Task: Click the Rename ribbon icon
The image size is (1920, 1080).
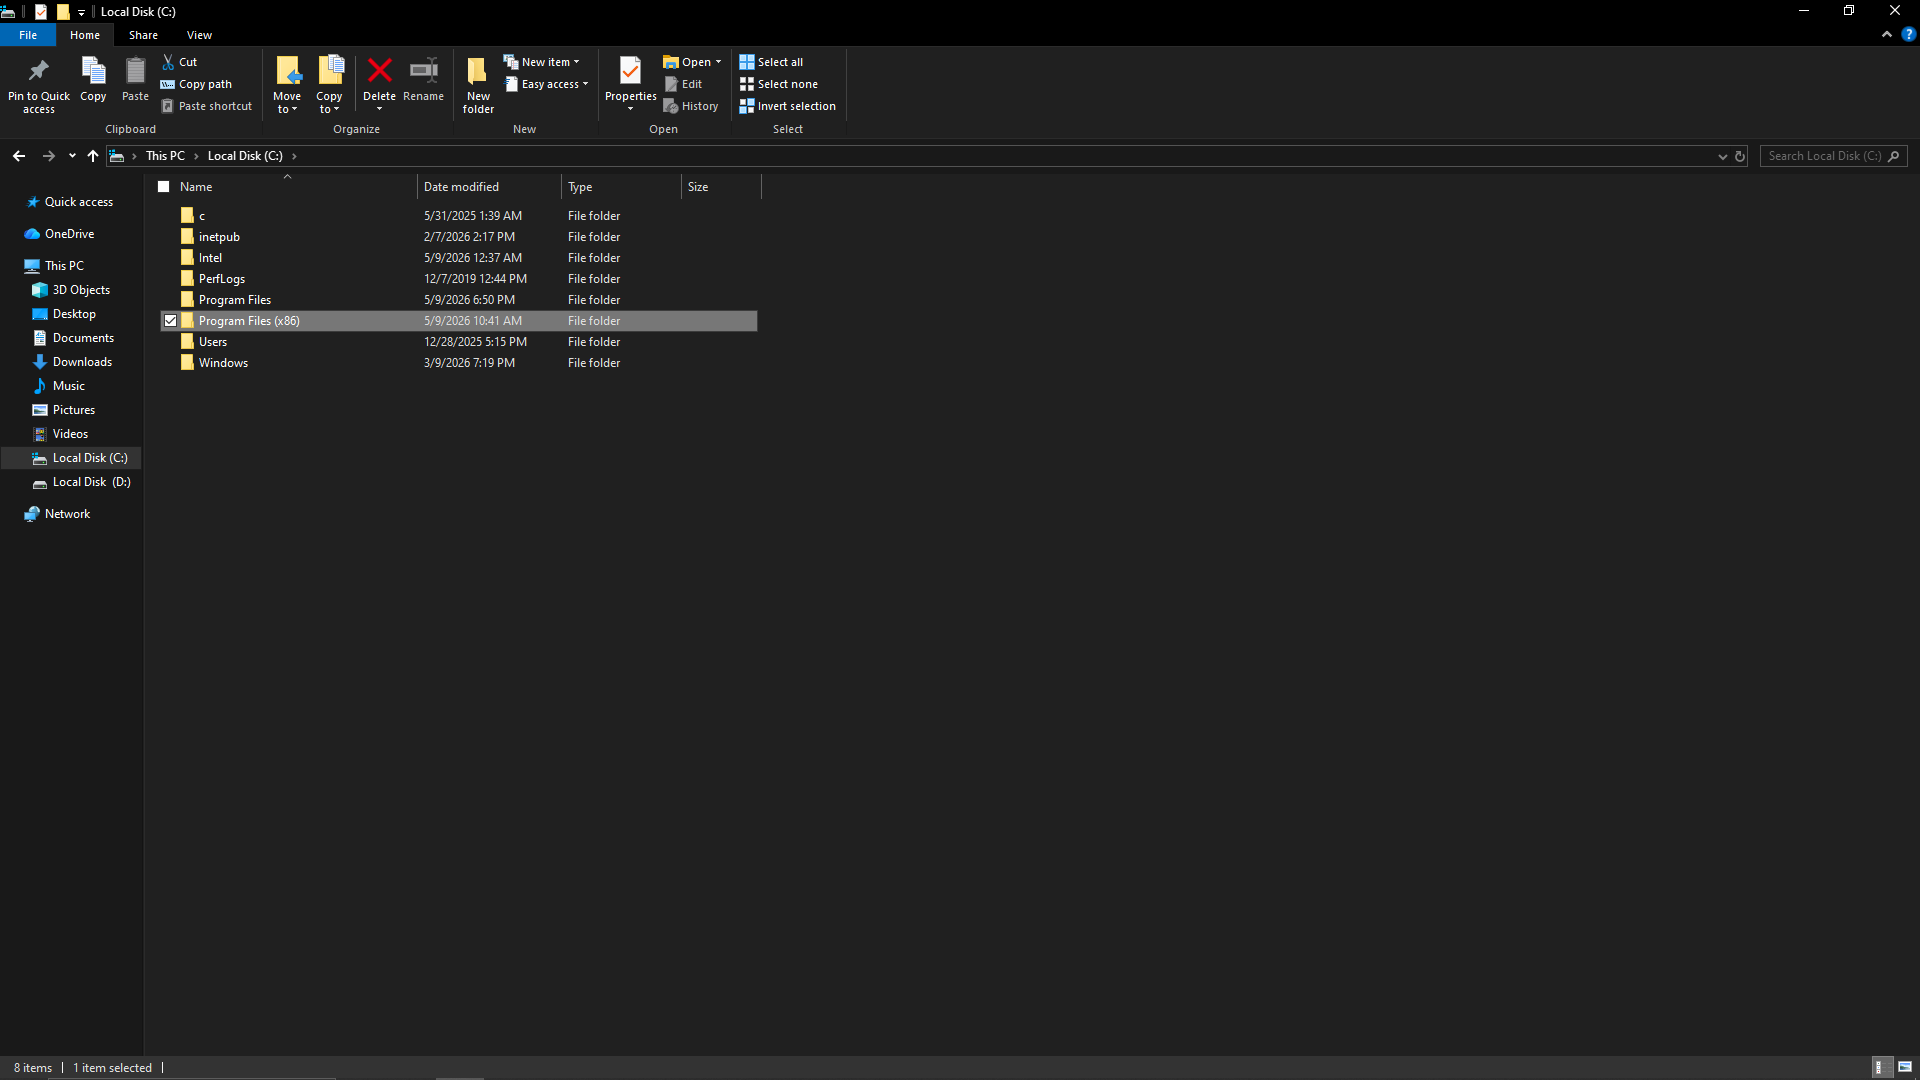Action: [424, 70]
